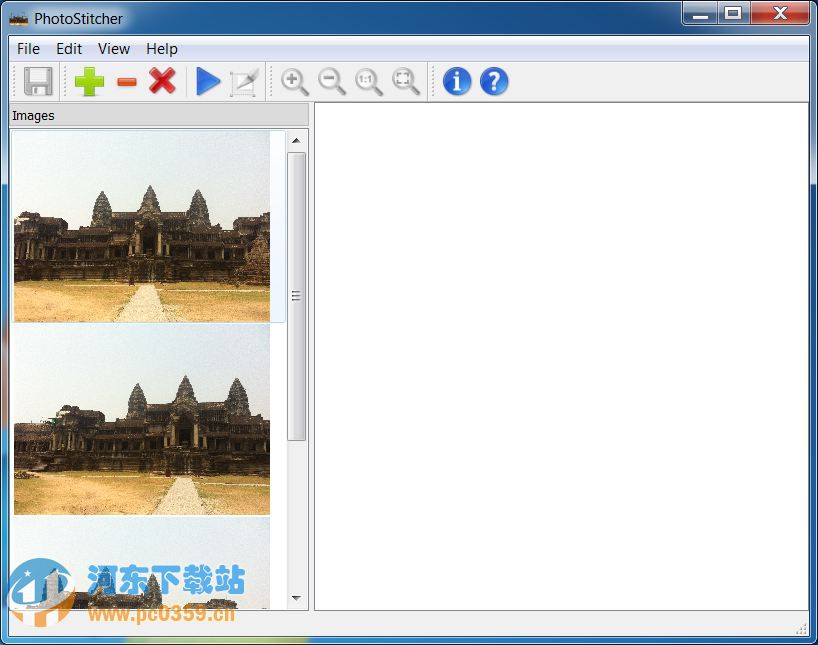Click the down arrow on the Images scrollbar
Image resolution: width=818 pixels, height=645 pixels.
coord(296,597)
